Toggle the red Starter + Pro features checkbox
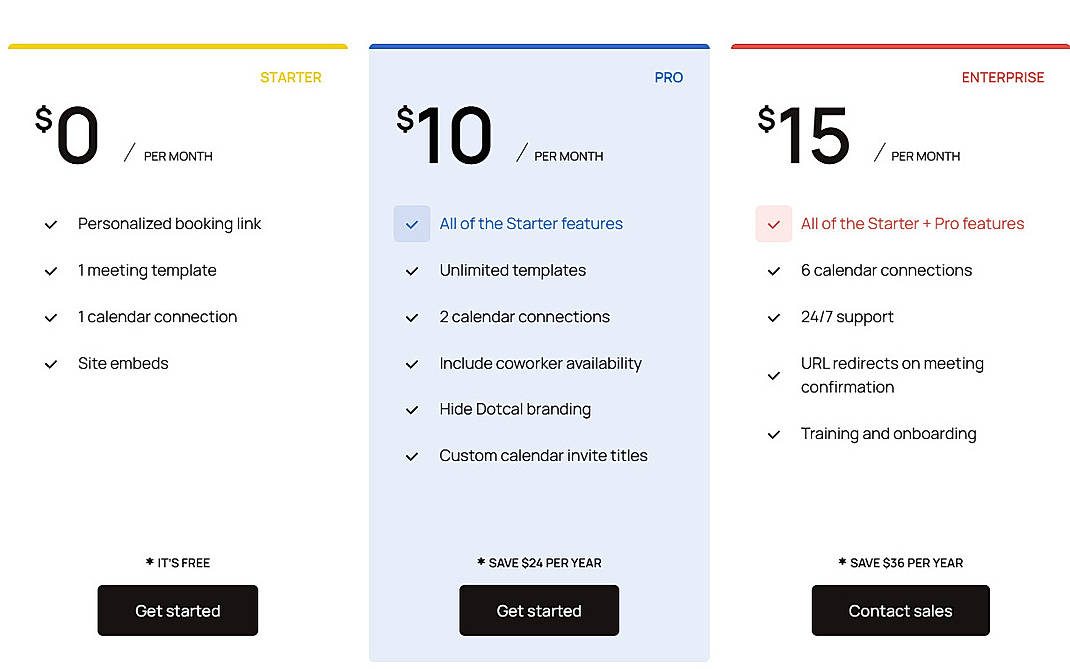 coord(773,224)
